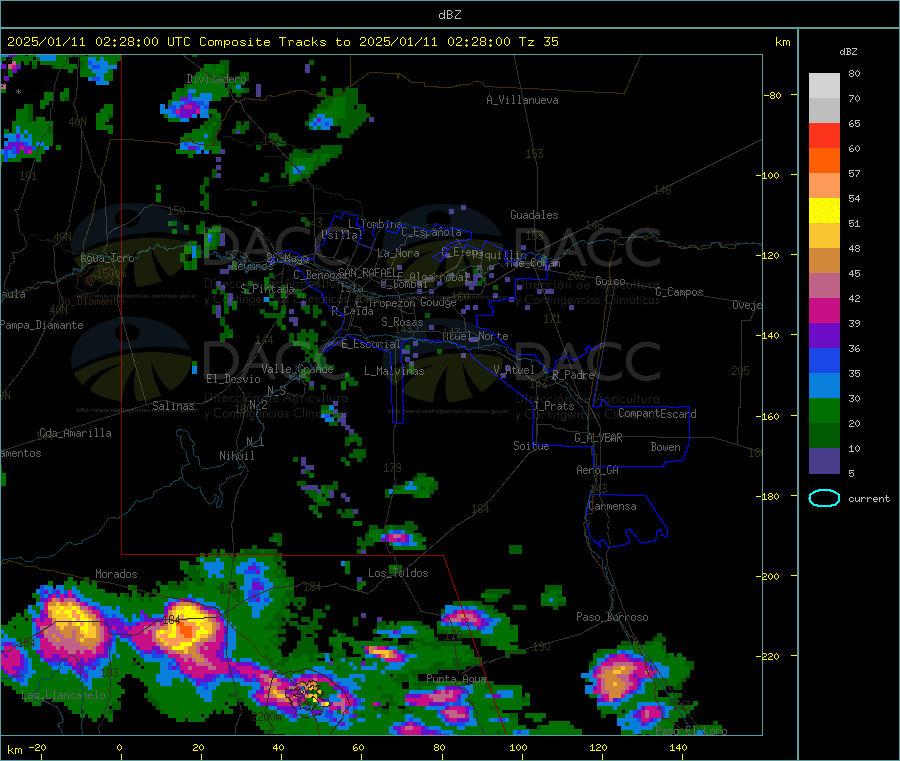Select the slate 5 dBZ color swatch
900x761 pixels.
pyautogui.click(x=824, y=461)
